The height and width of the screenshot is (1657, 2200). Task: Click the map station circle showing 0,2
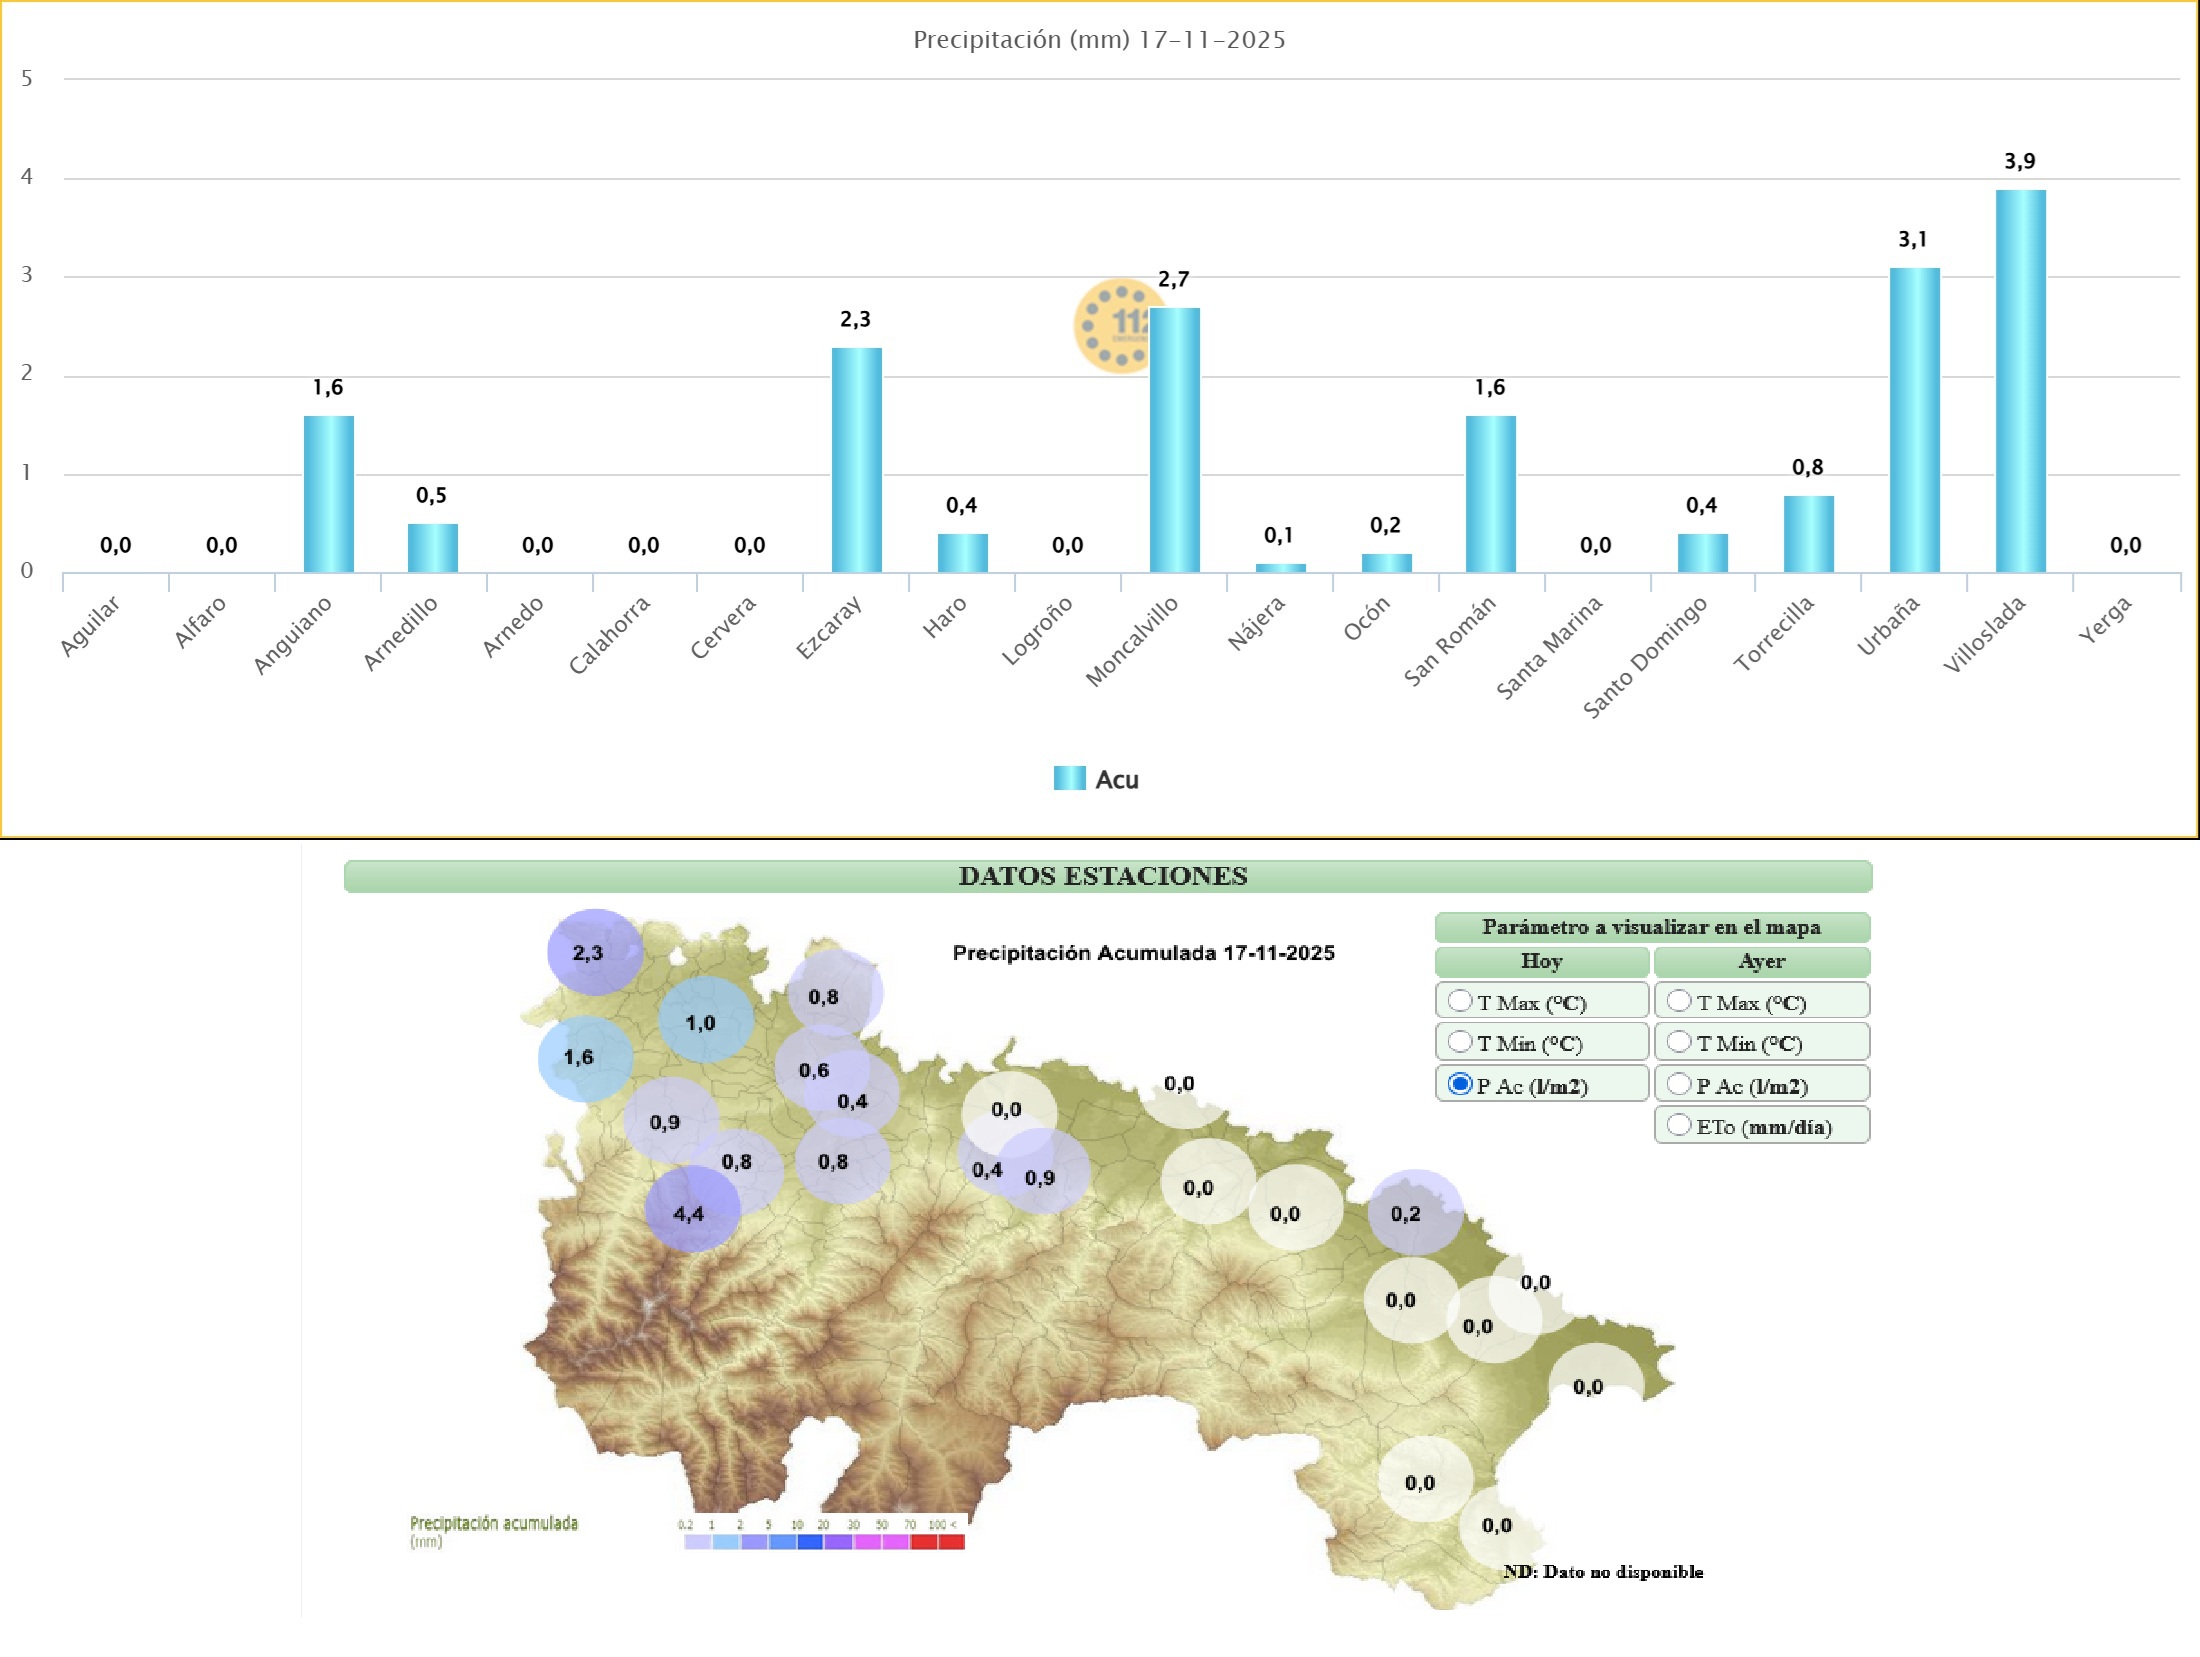[1415, 1213]
